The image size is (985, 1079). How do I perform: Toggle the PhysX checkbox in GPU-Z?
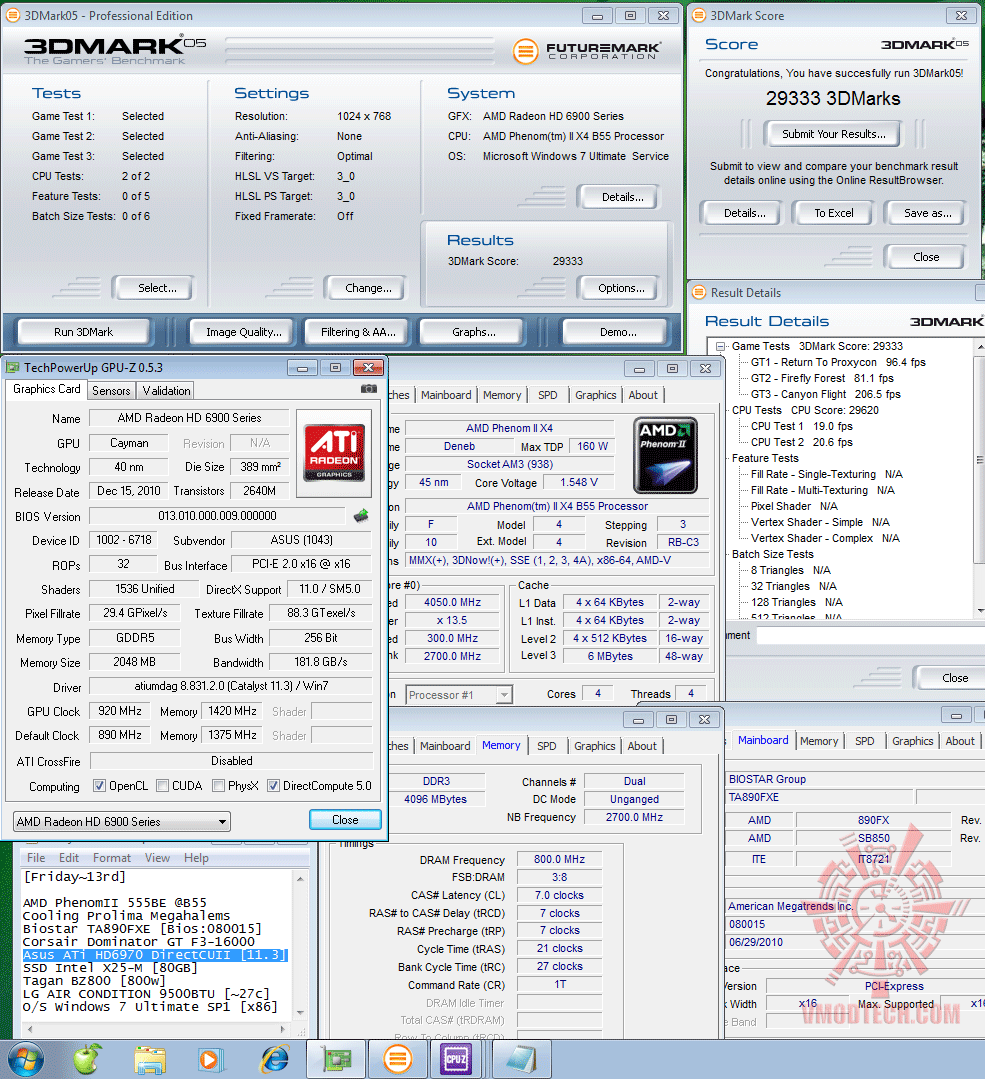tap(218, 786)
